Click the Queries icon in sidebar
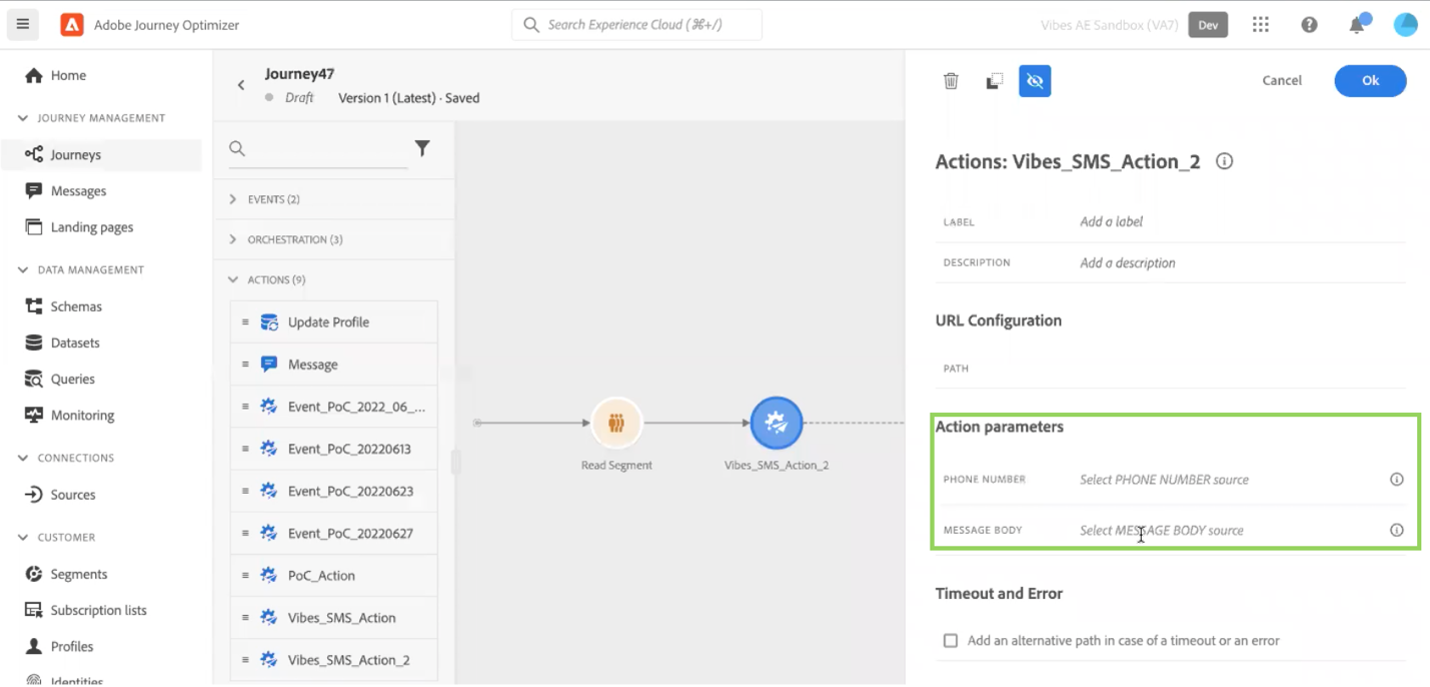This screenshot has width=1430, height=687. (34, 379)
